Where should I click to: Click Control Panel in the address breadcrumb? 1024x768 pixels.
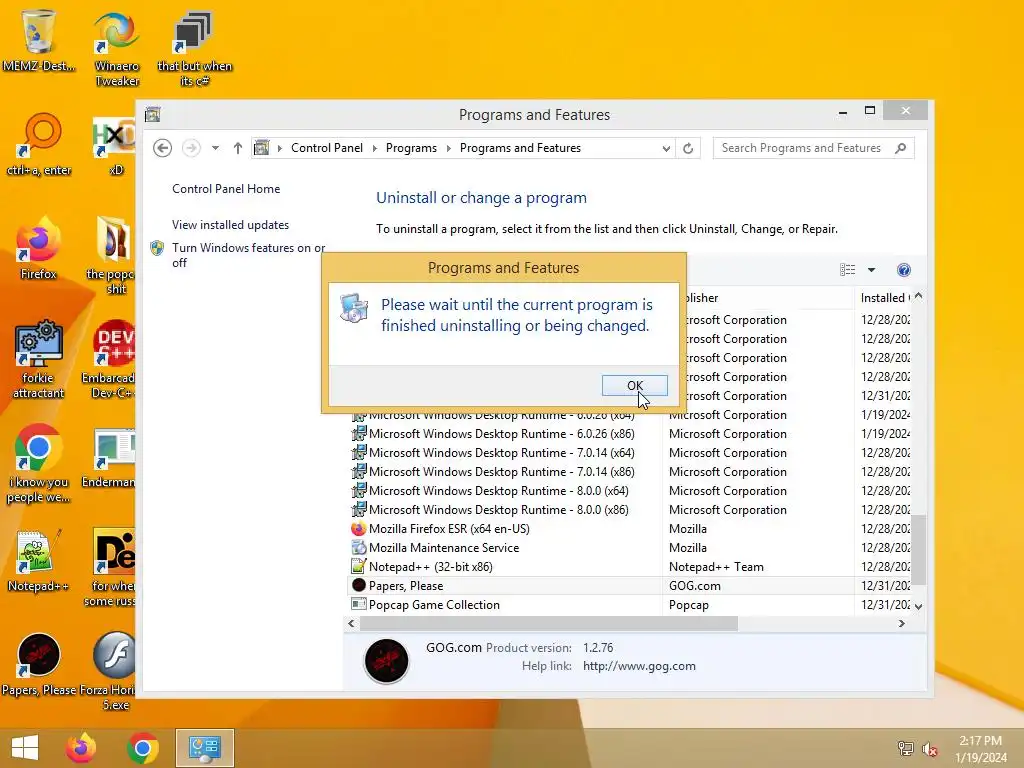[x=327, y=148]
